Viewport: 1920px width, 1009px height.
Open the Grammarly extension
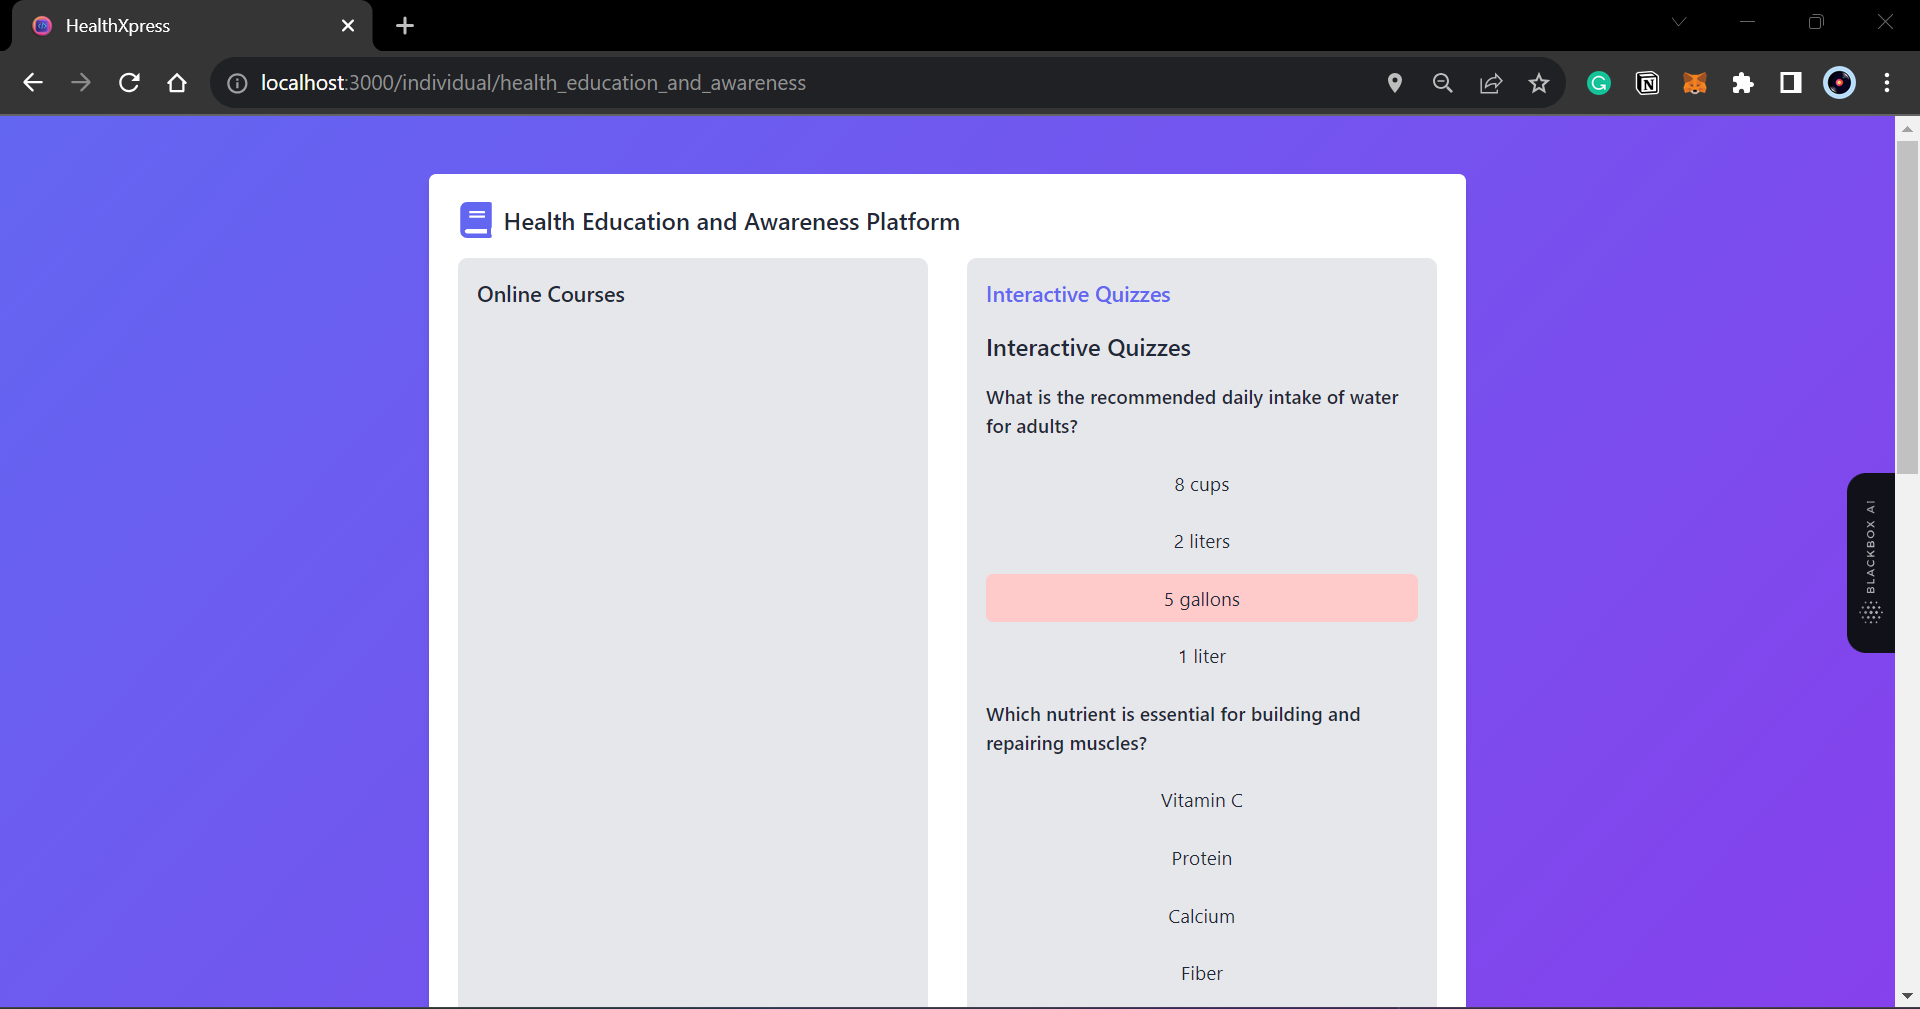(x=1599, y=83)
